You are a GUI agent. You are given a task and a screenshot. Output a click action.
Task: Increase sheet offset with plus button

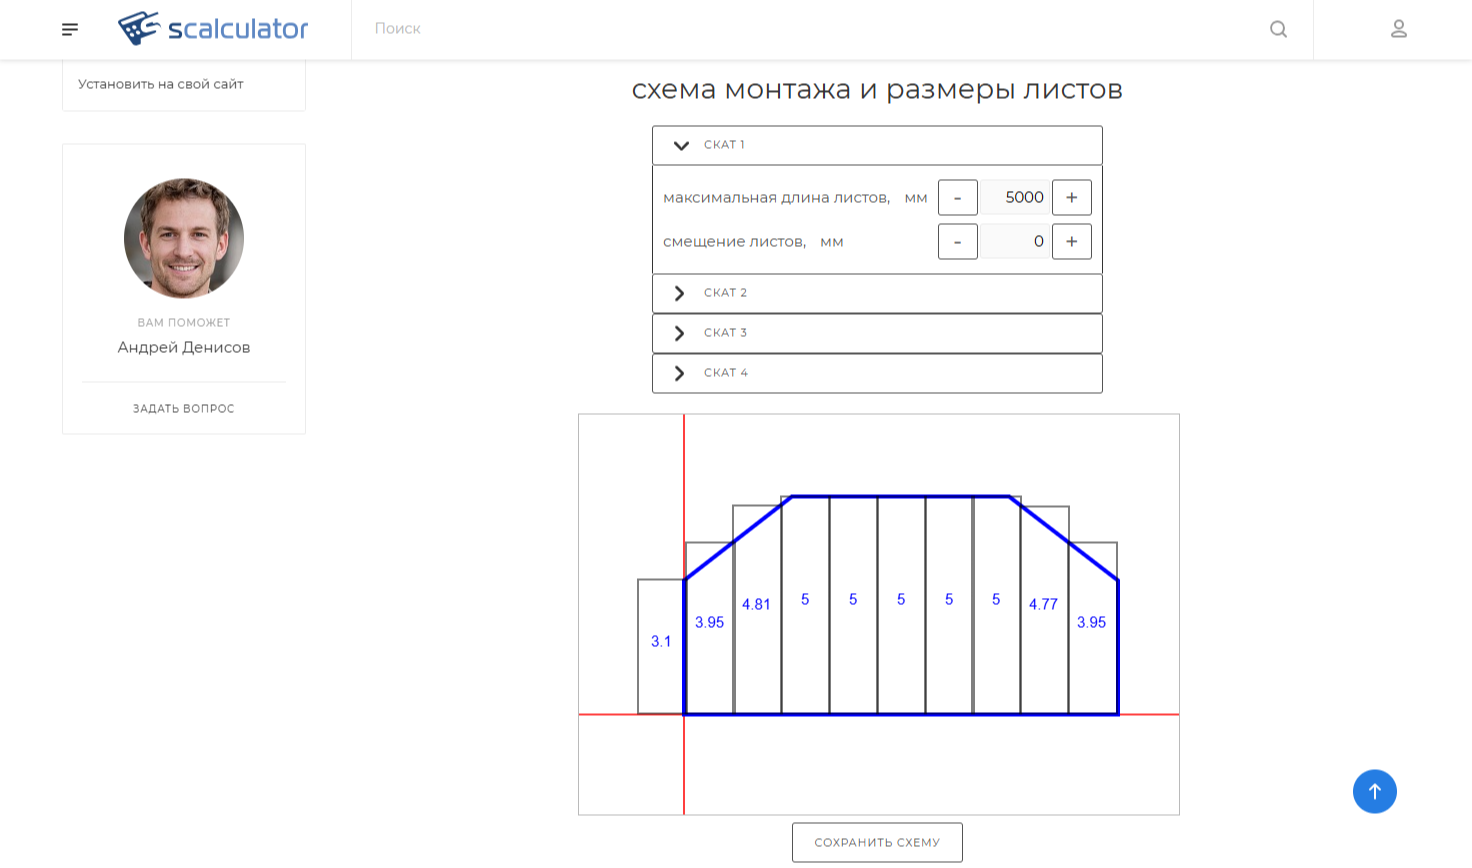pyautogui.click(x=1072, y=241)
